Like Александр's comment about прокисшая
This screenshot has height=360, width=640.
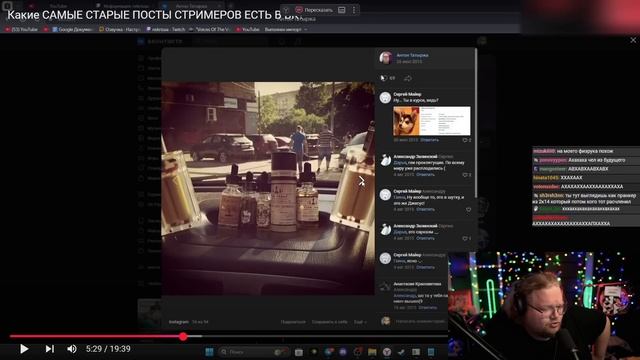pyautogui.click(x=467, y=175)
